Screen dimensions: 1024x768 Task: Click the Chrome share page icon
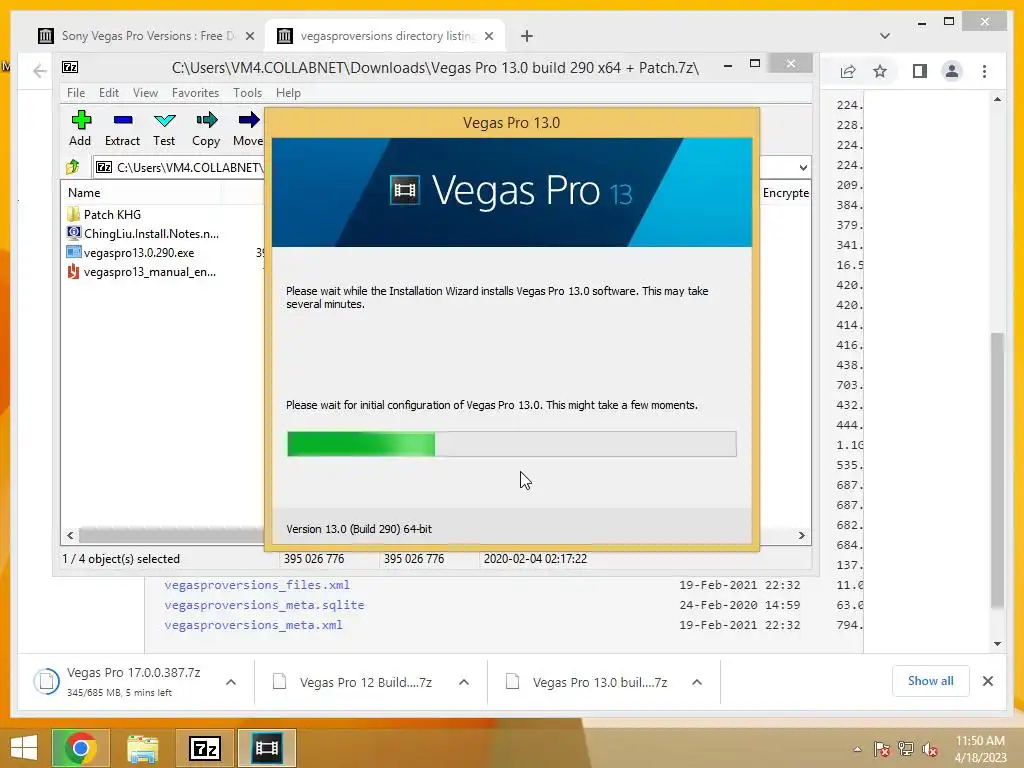coord(848,71)
